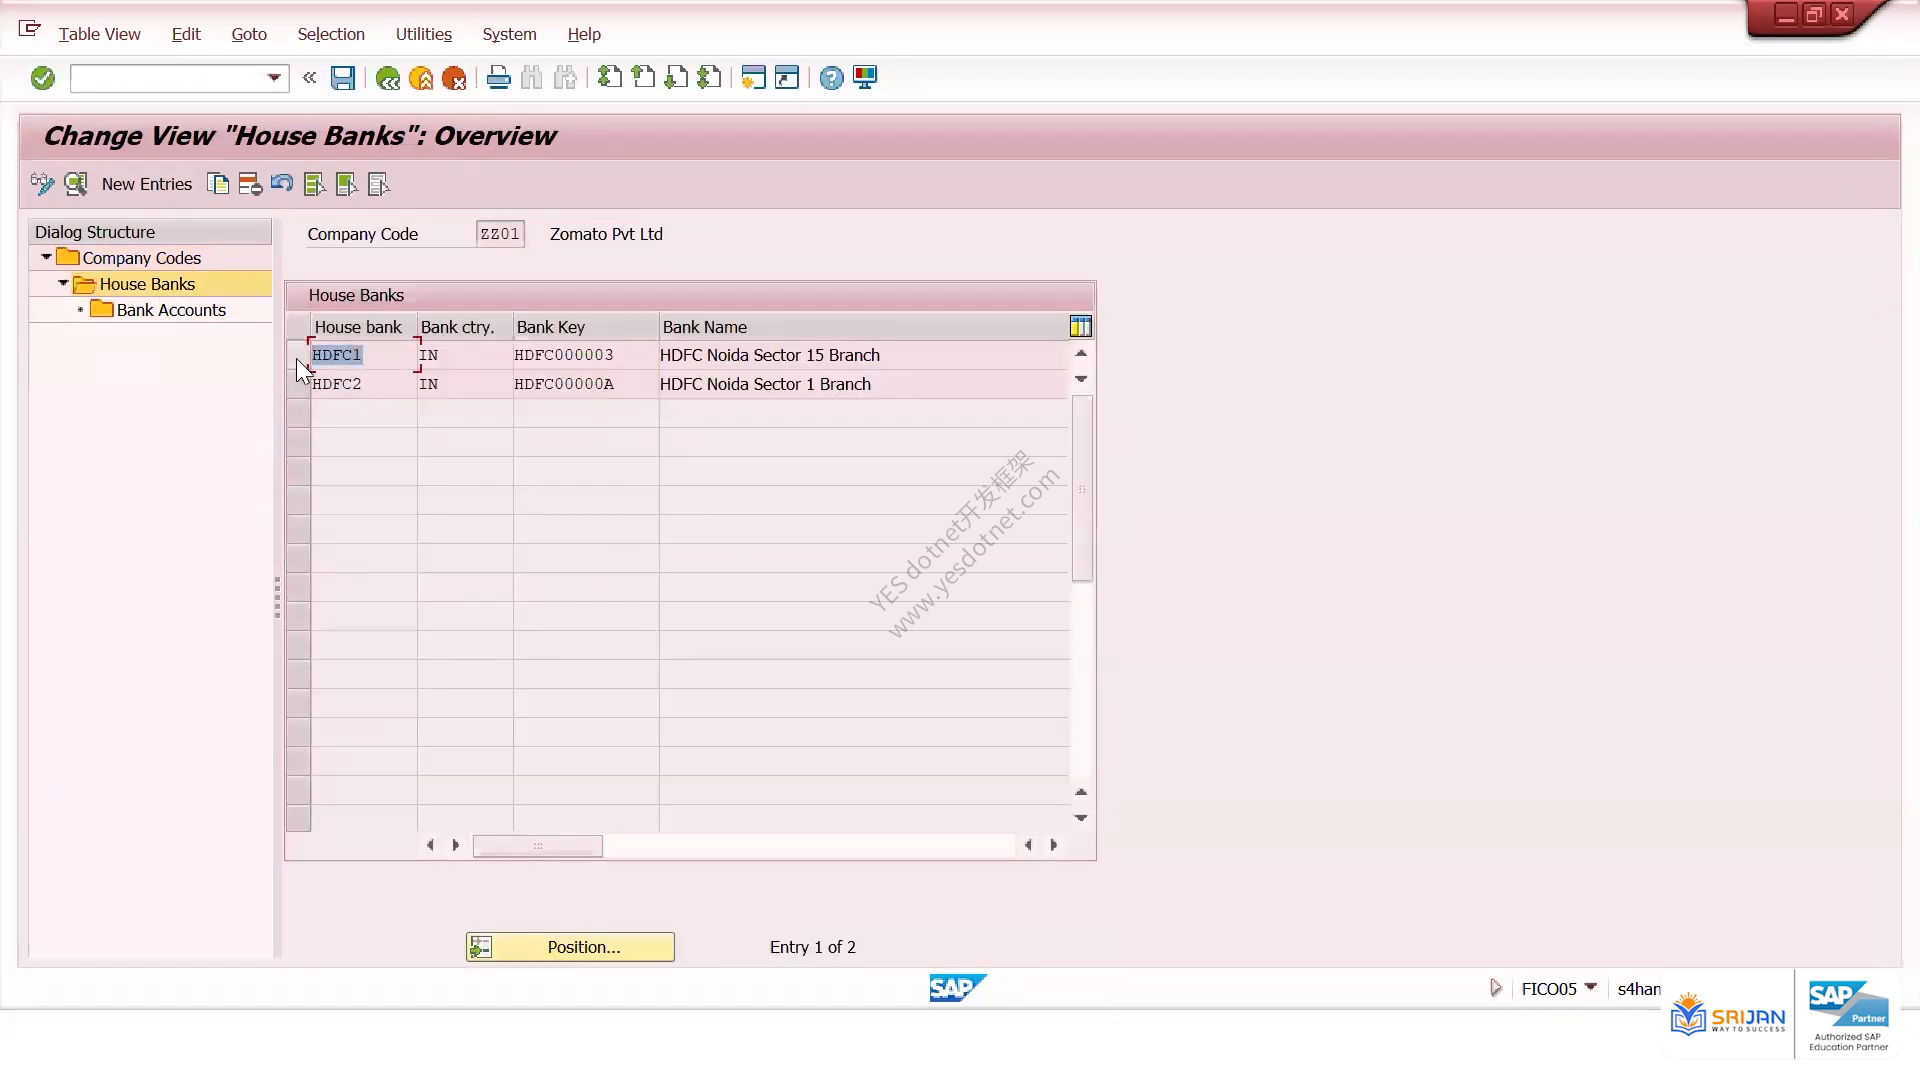Open table column settings icon

coord(1080,326)
